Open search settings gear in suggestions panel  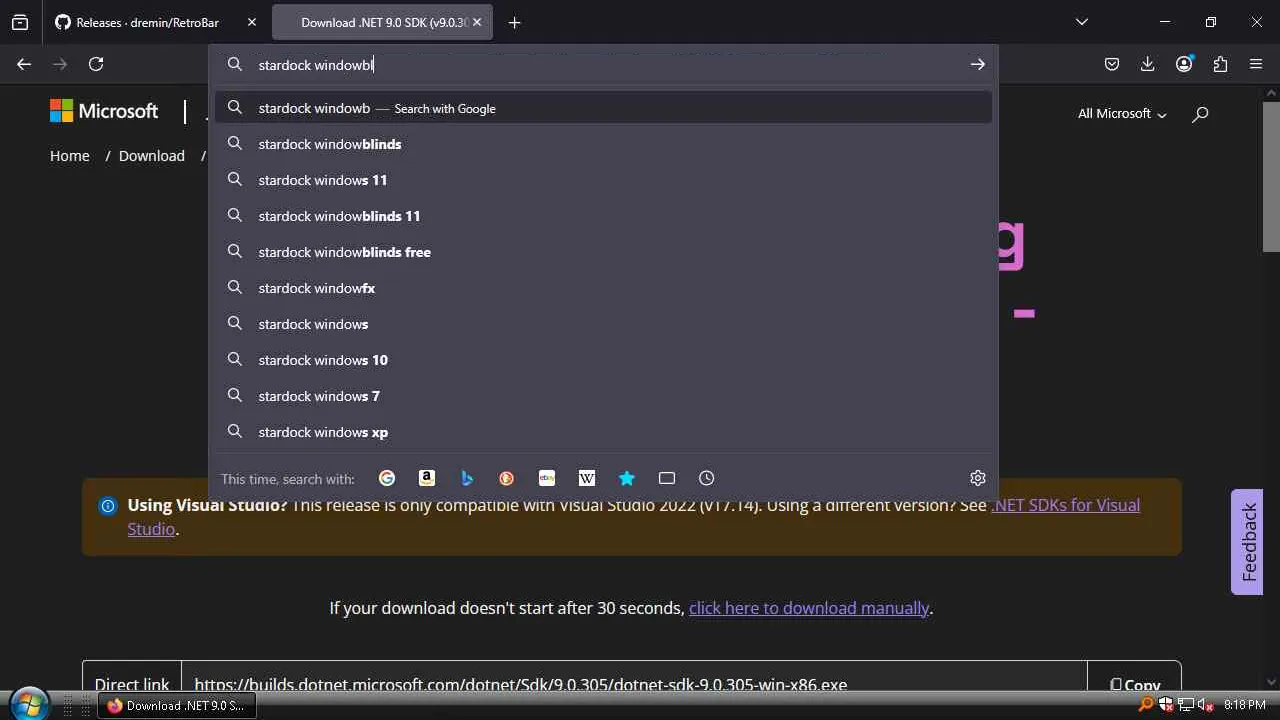[978, 478]
